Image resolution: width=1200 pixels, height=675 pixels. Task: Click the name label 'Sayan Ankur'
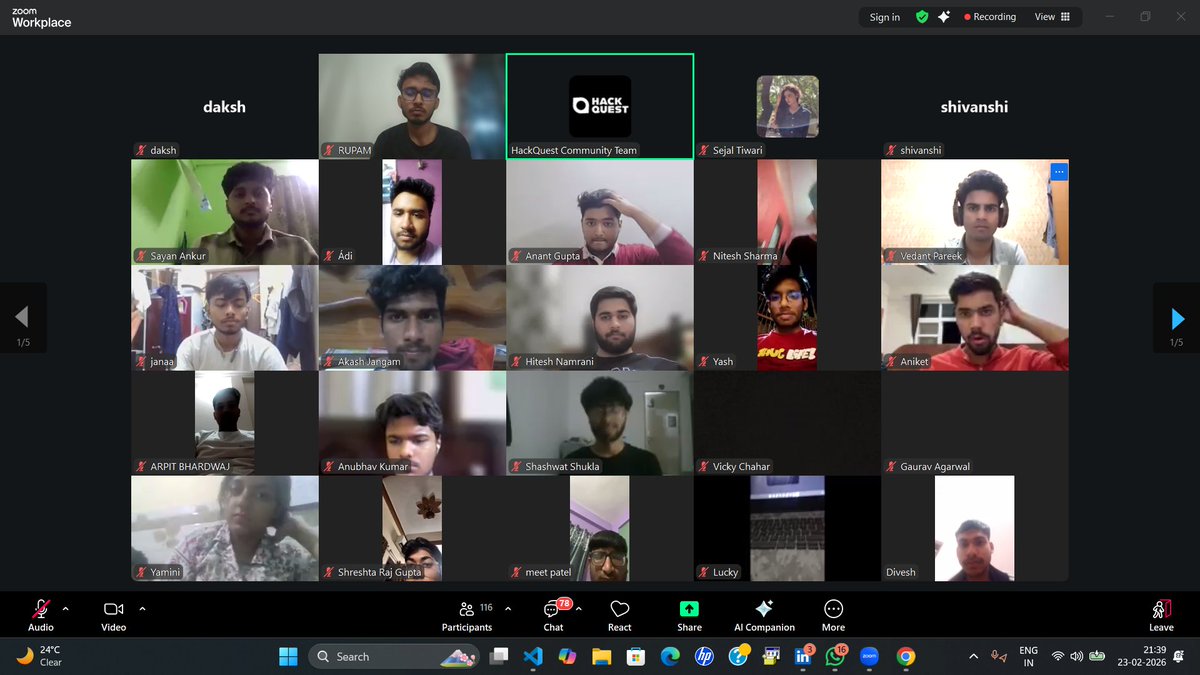click(178, 256)
